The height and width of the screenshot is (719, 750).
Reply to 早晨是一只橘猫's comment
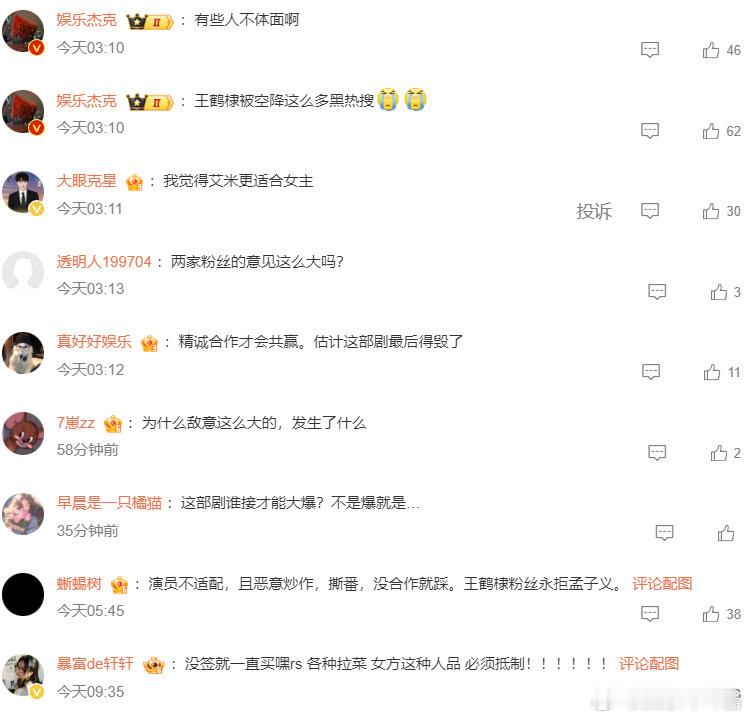[664, 532]
